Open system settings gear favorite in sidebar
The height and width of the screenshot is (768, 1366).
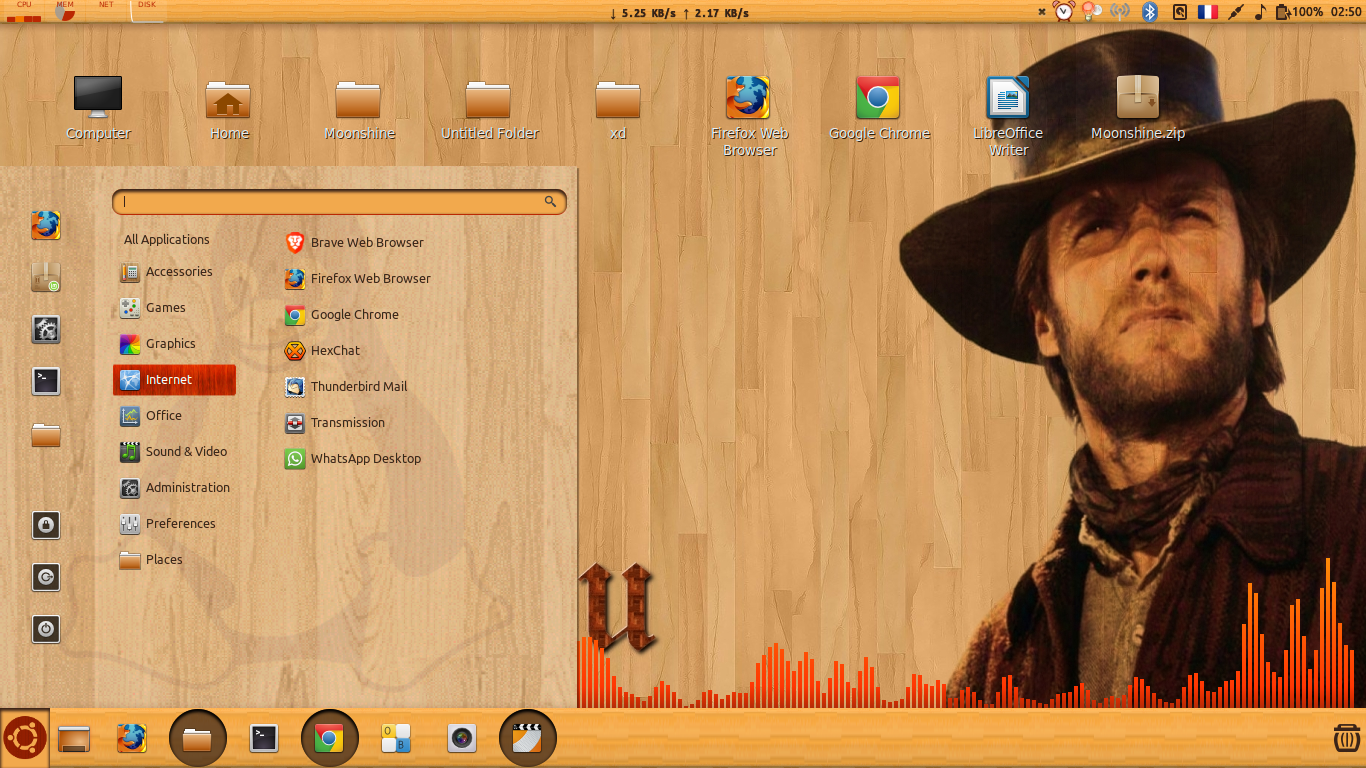[46, 329]
